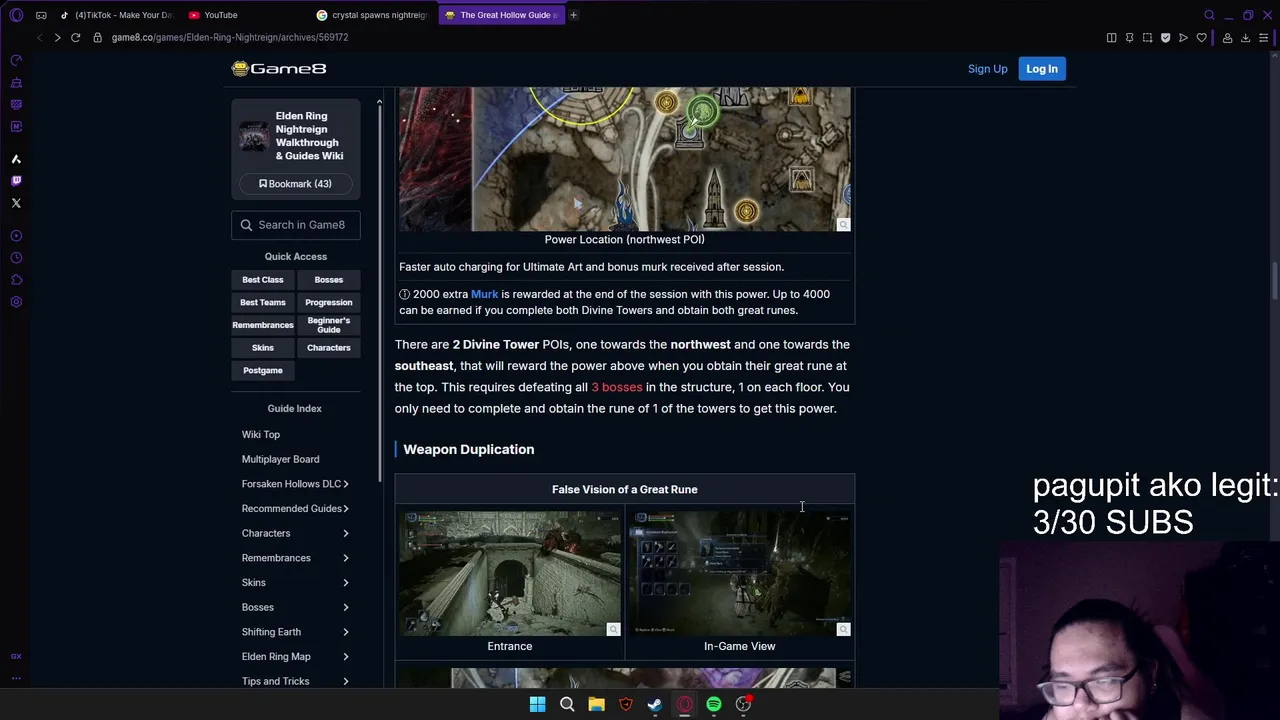Expand Shifting Earth section

click(295, 632)
